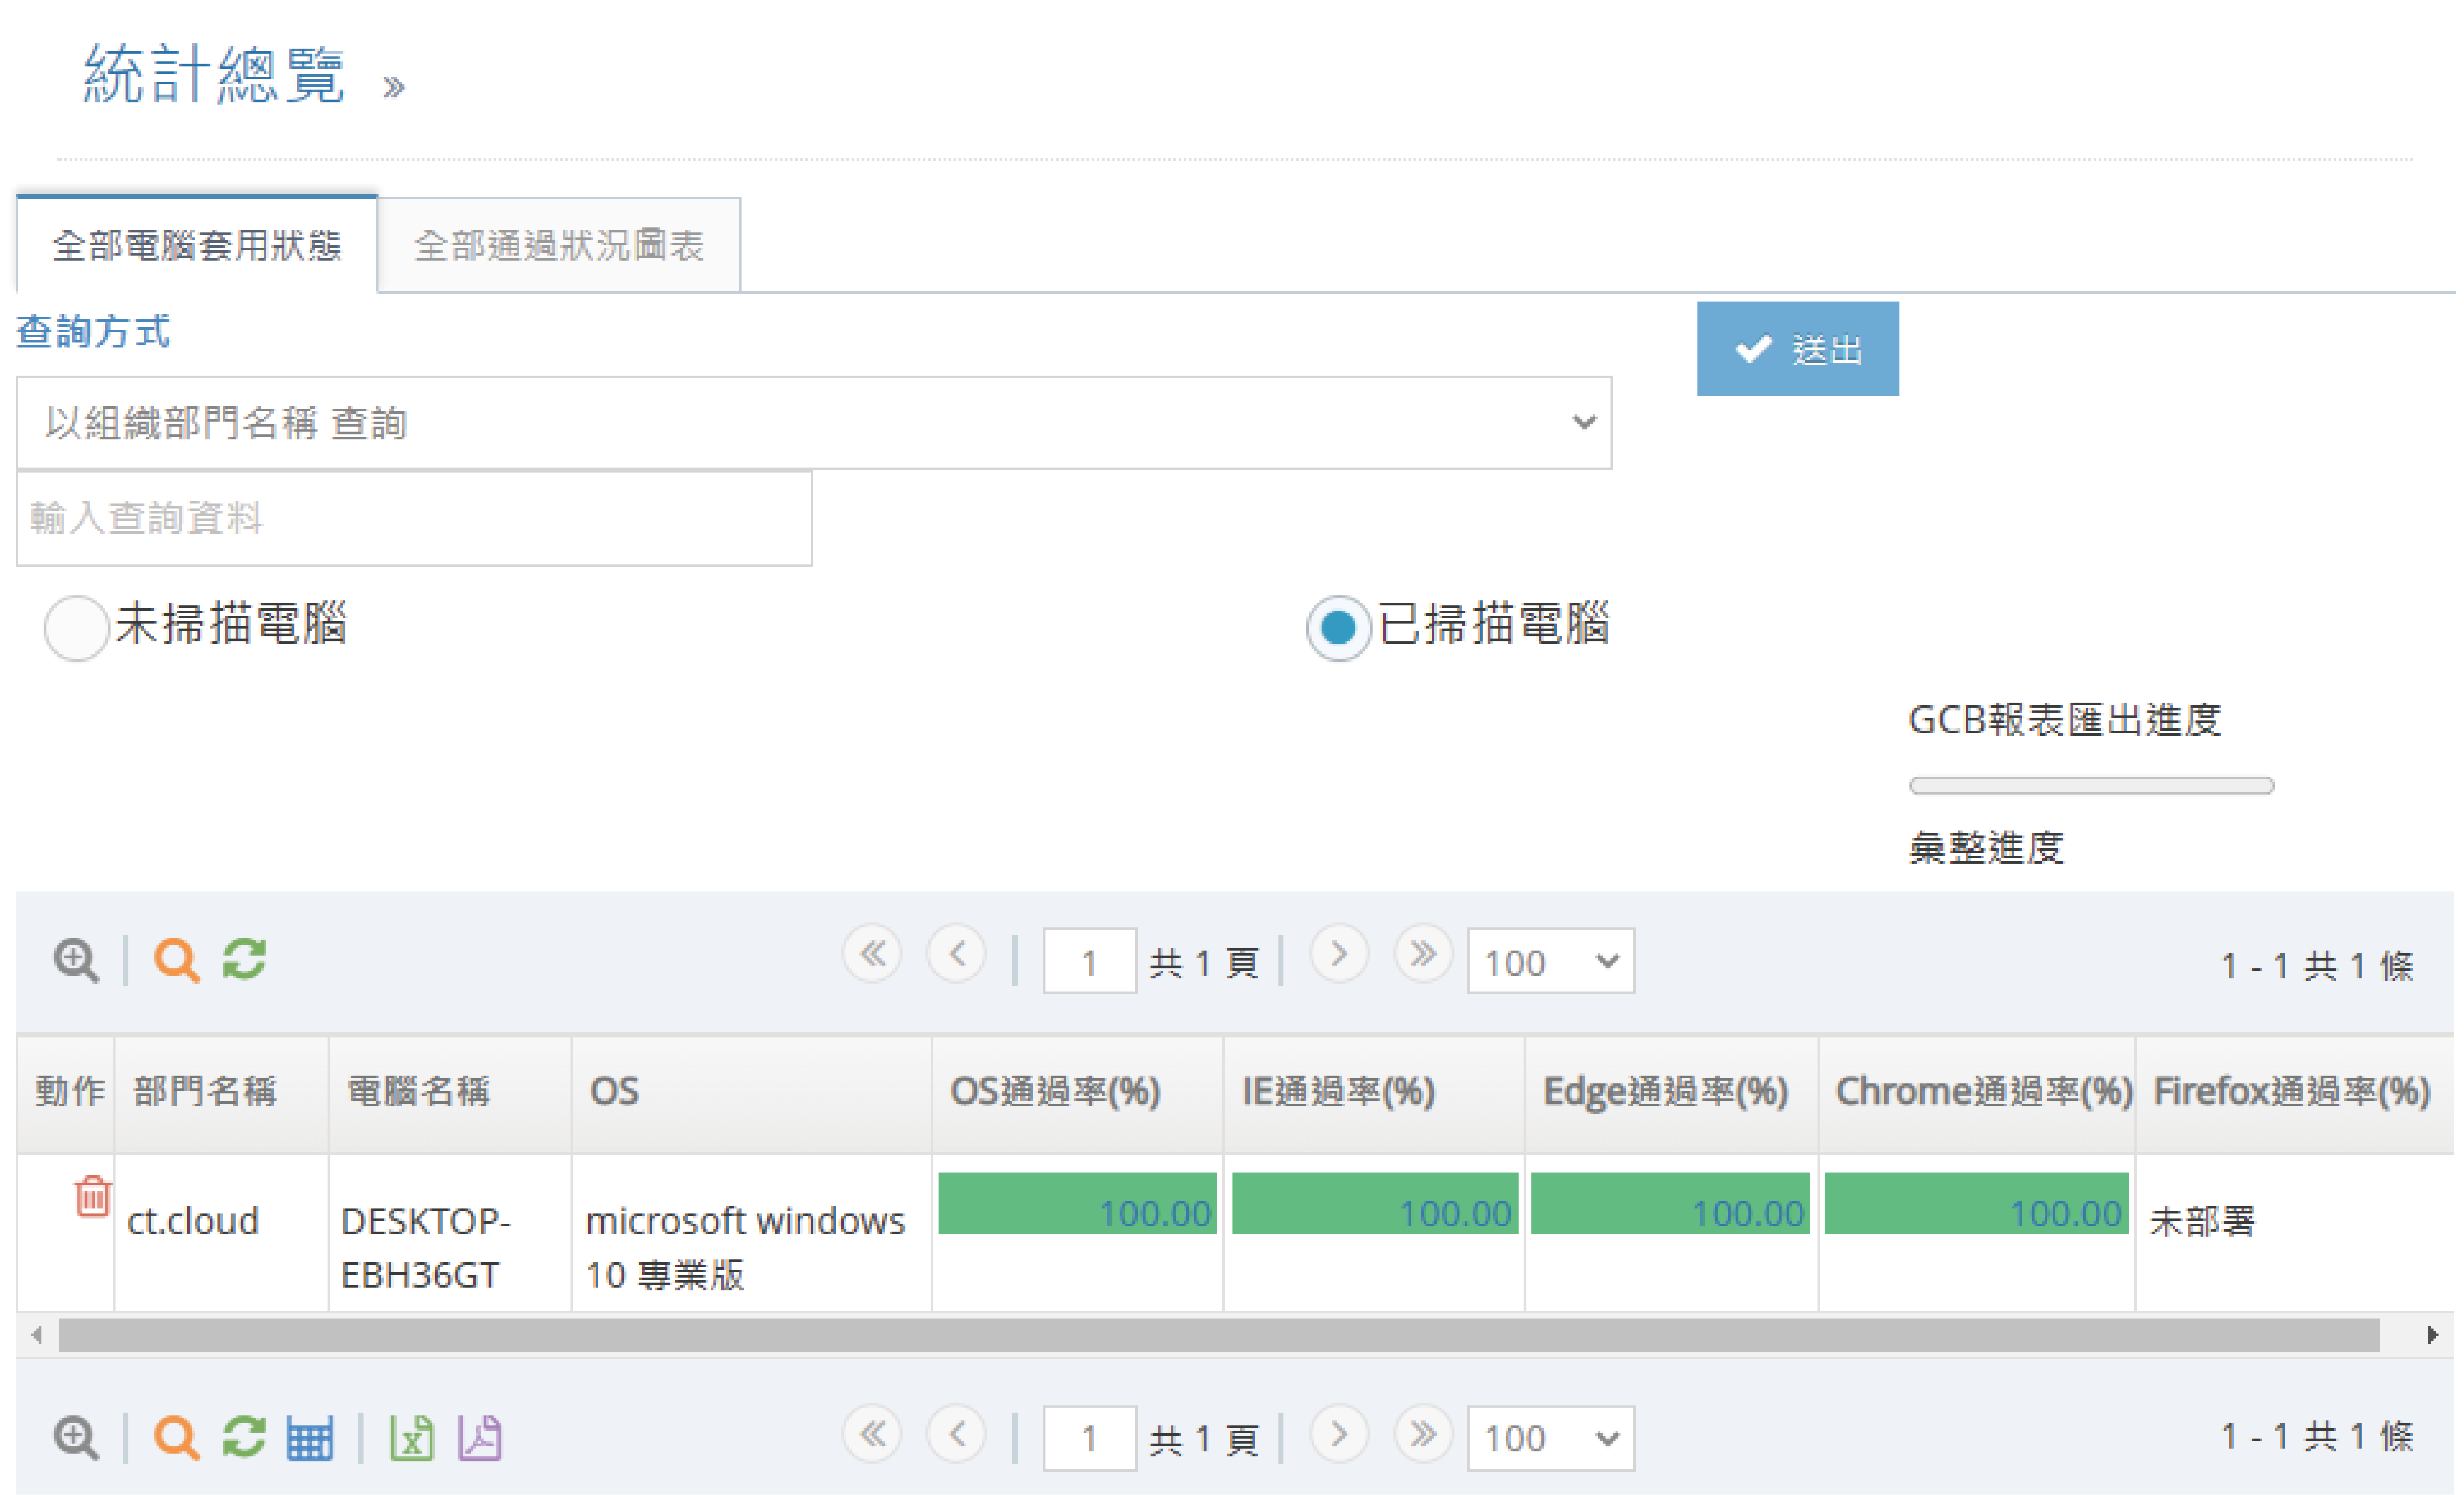Open the 以組織部門名稱 查詢 dropdown
This screenshot has width=2464, height=1495.
(814, 422)
